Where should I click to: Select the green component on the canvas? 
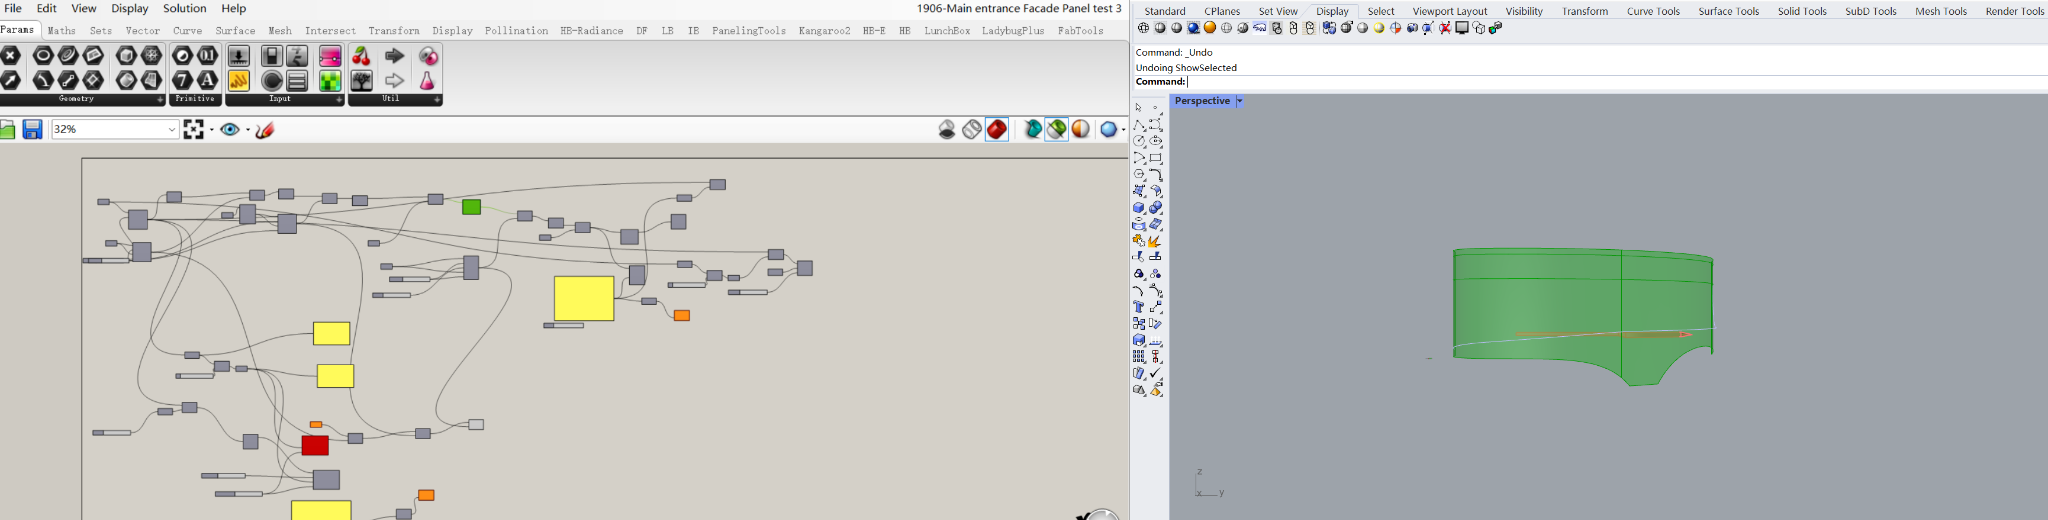(472, 207)
